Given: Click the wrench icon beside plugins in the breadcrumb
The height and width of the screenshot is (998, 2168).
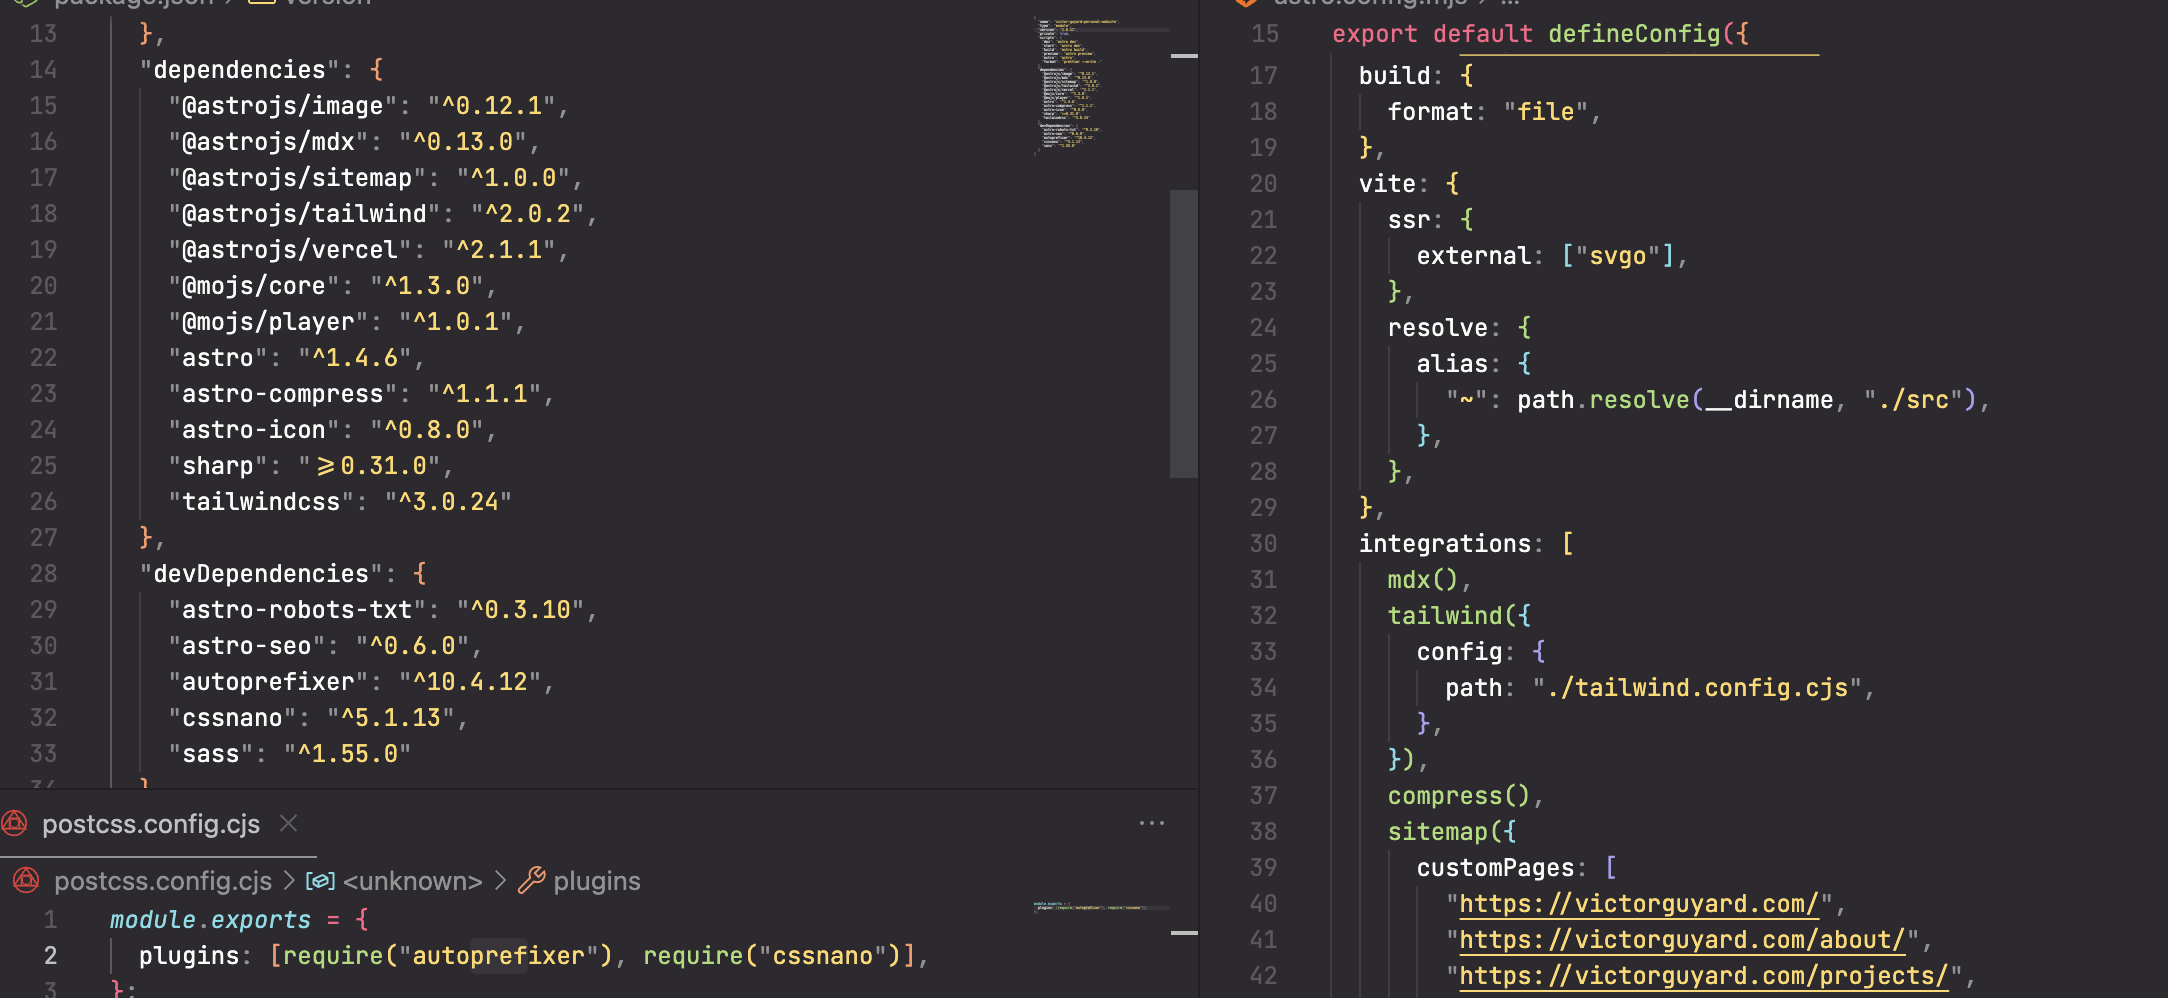Looking at the screenshot, I should [531, 881].
